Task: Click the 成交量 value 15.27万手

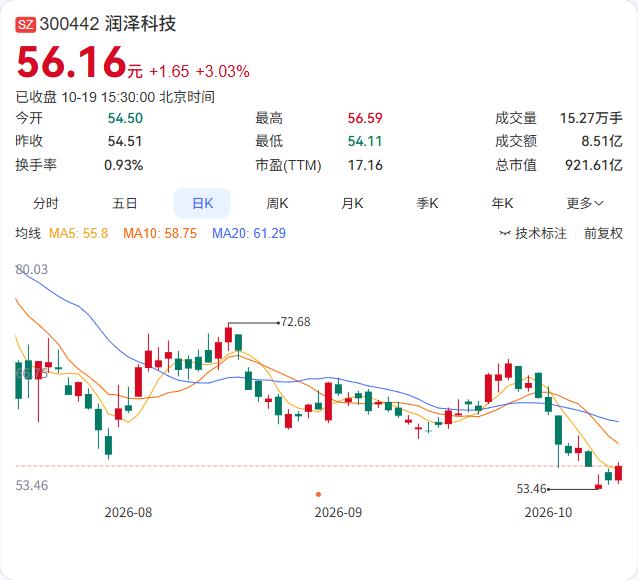Action: point(591,118)
